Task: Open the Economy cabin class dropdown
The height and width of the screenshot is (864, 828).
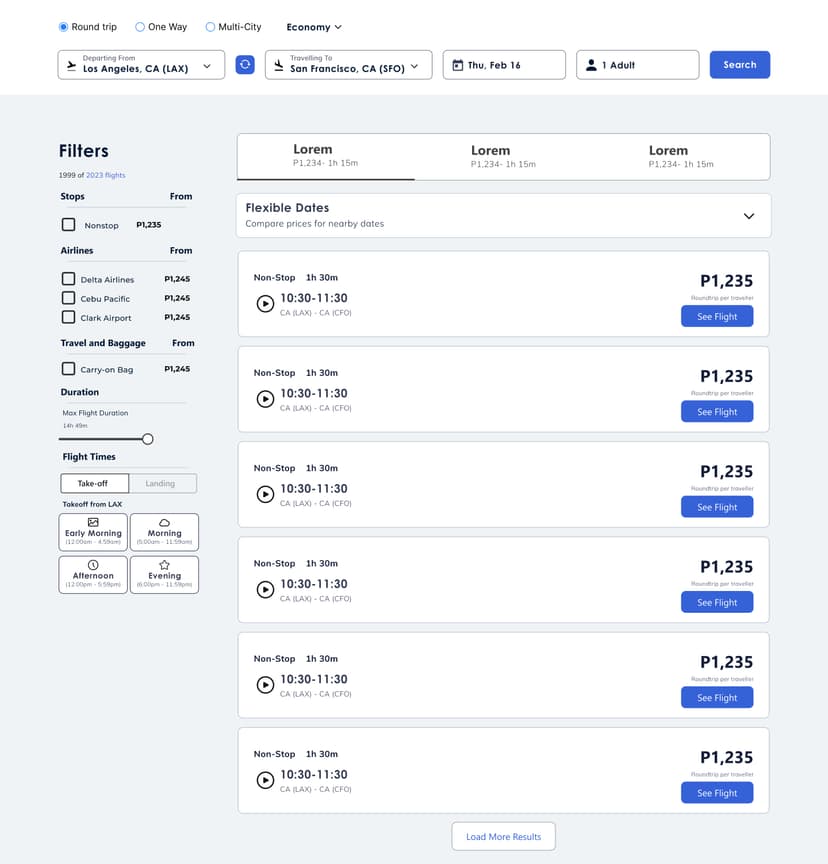Action: (x=313, y=27)
